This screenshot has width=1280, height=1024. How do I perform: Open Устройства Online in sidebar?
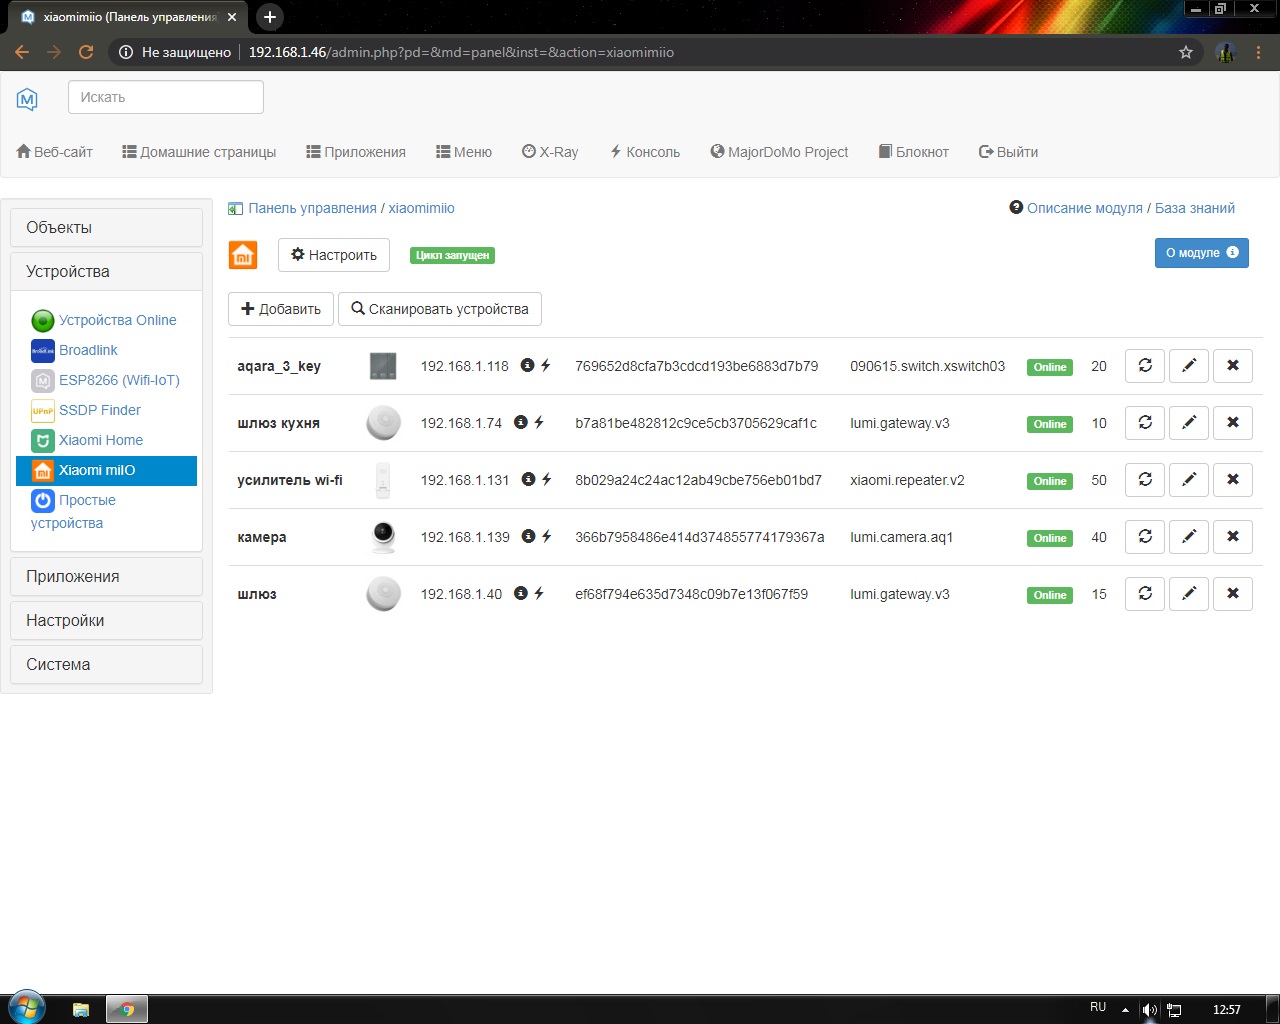coord(117,320)
